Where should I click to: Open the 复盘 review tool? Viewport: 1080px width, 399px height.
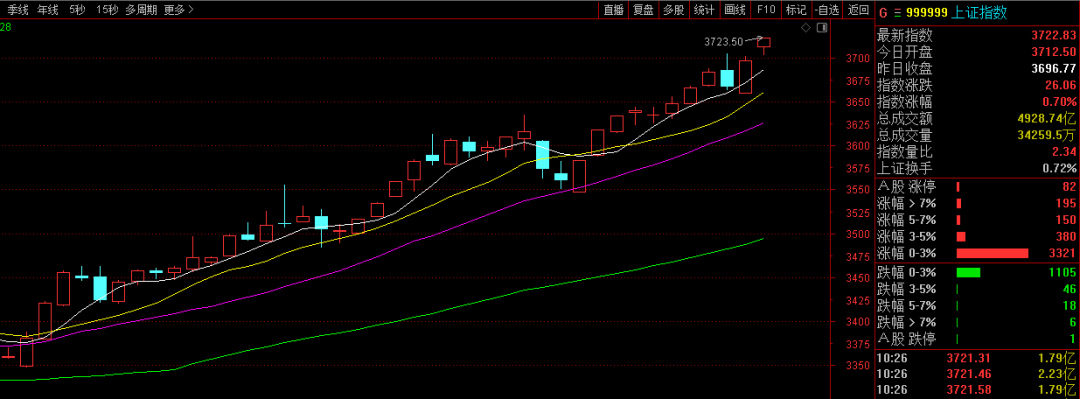[x=643, y=10]
